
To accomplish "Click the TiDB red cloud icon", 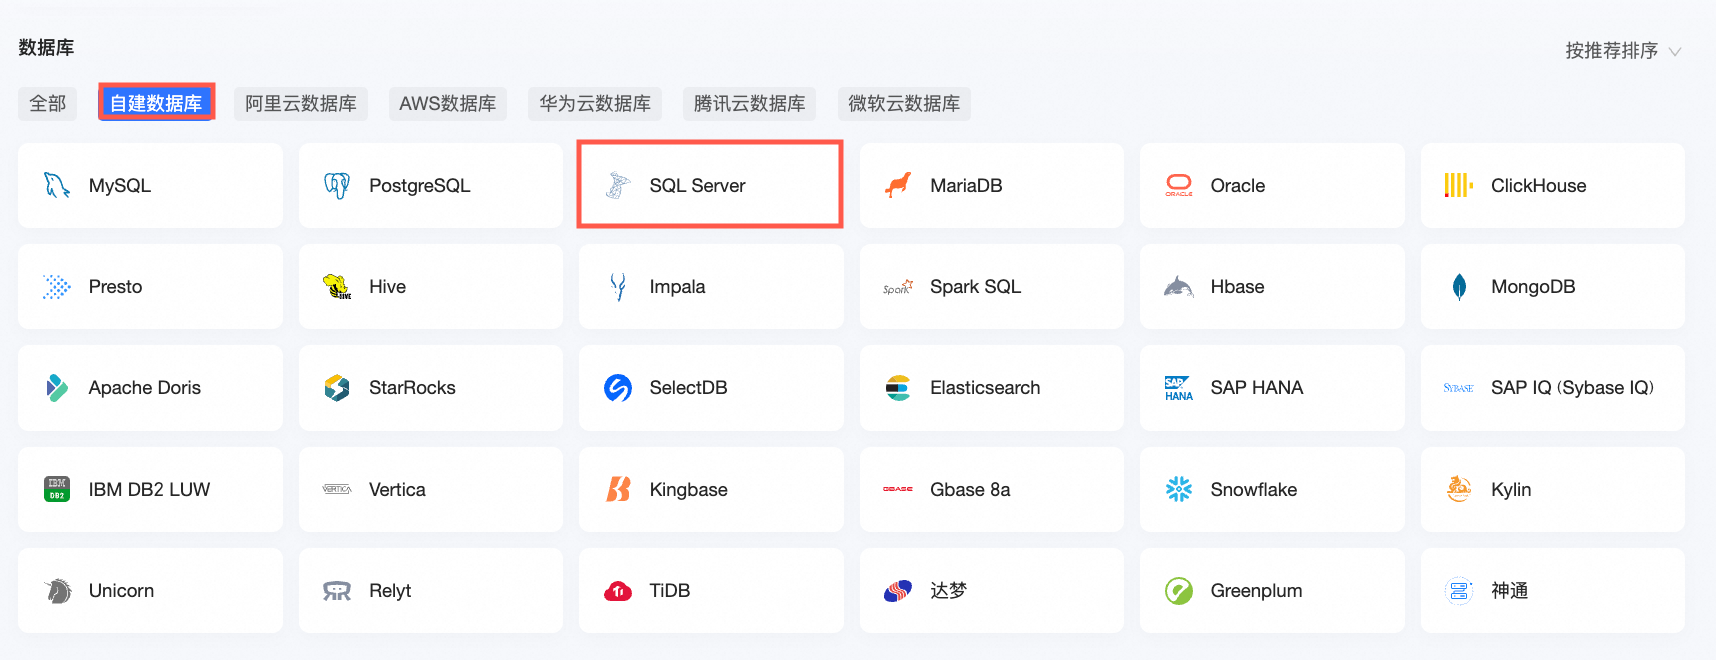I will click(x=618, y=591).
